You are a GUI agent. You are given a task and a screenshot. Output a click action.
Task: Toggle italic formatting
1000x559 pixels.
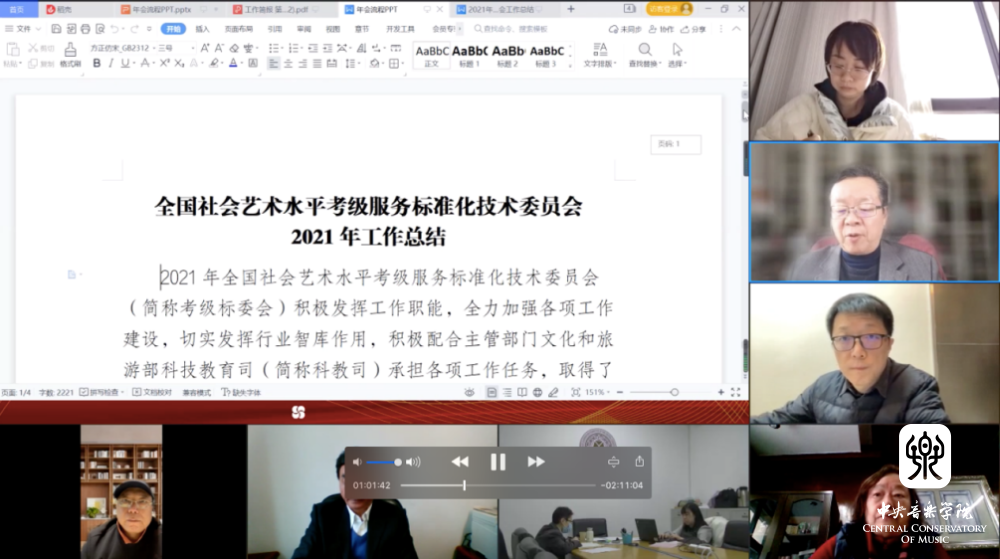pyautogui.click(x=111, y=63)
